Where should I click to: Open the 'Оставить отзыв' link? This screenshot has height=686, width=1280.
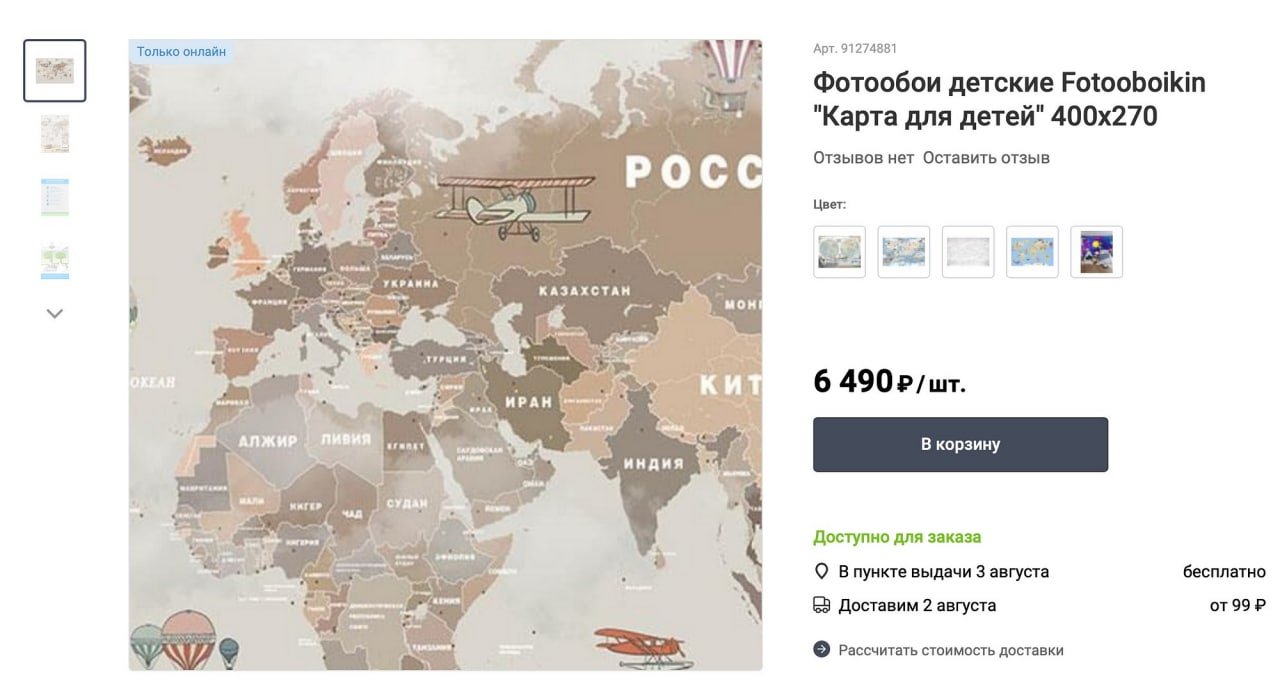point(986,158)
